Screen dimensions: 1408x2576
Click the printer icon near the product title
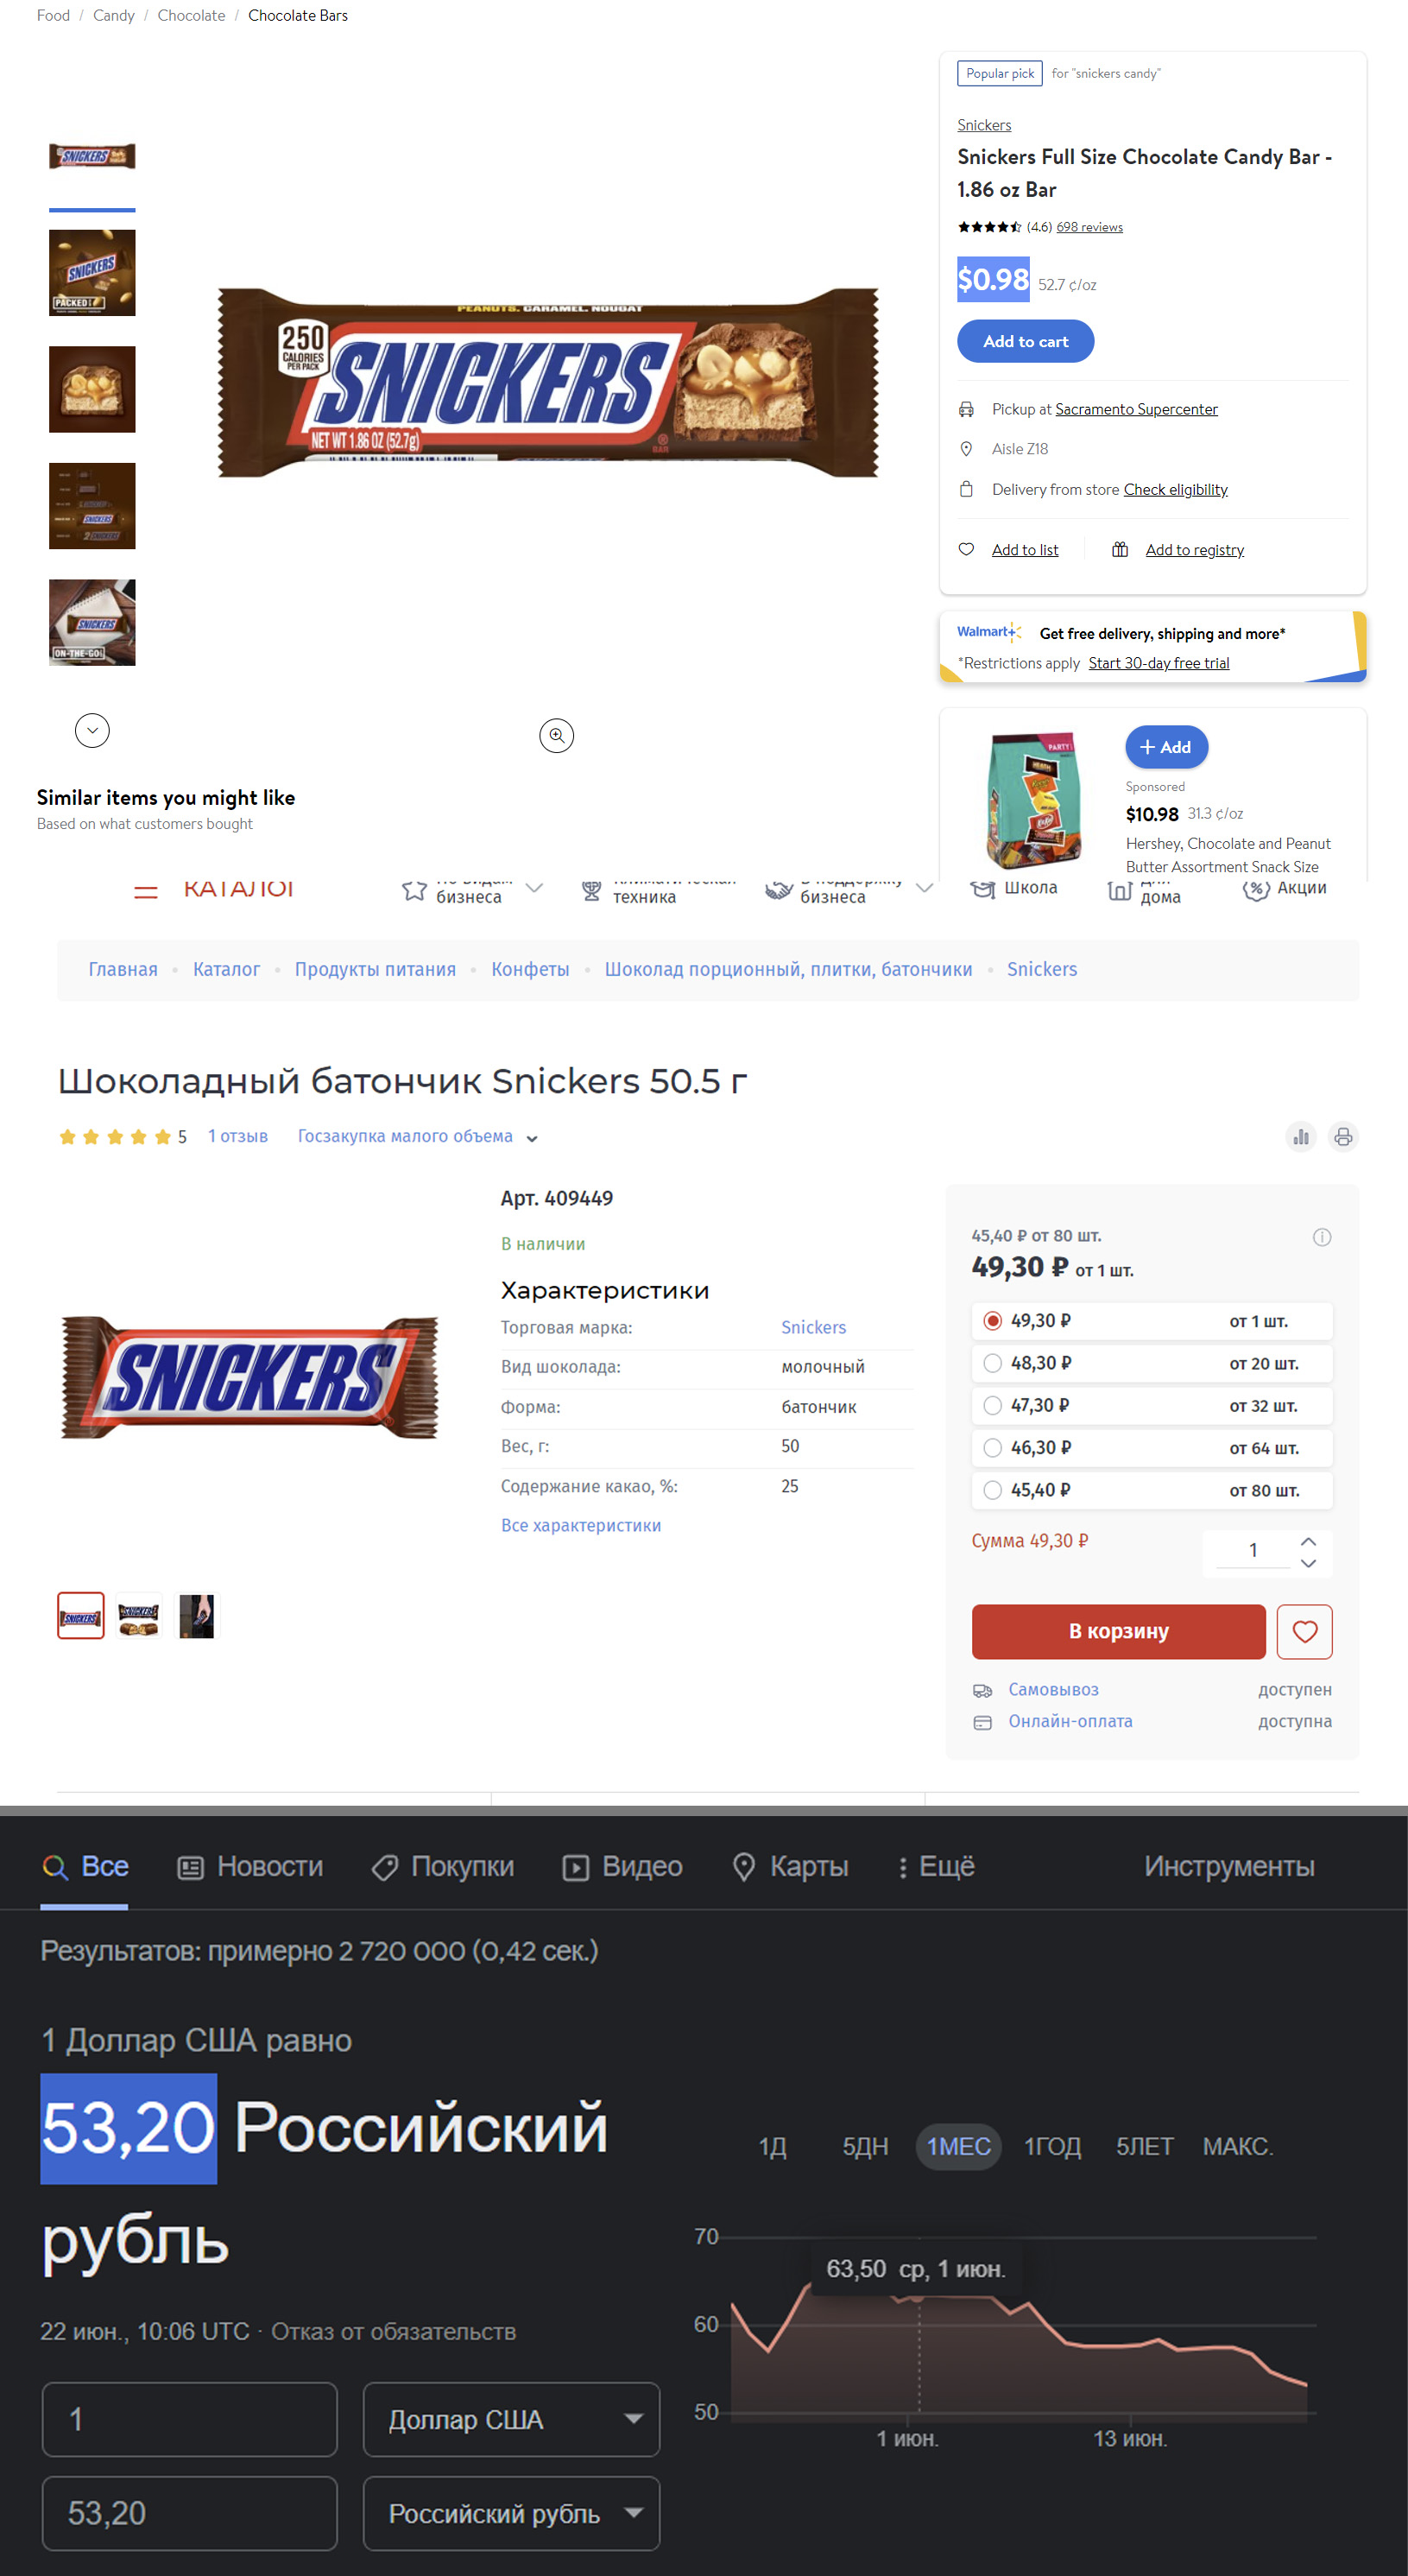pos(1343,1136)
